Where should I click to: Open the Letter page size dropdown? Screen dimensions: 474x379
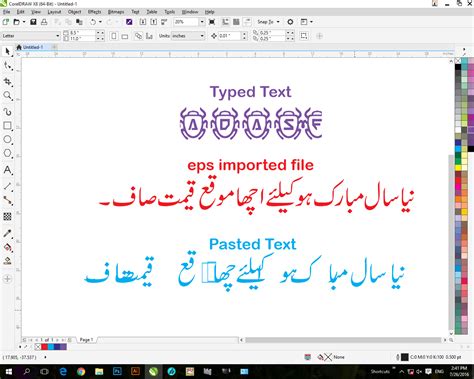tap(58, 36)
